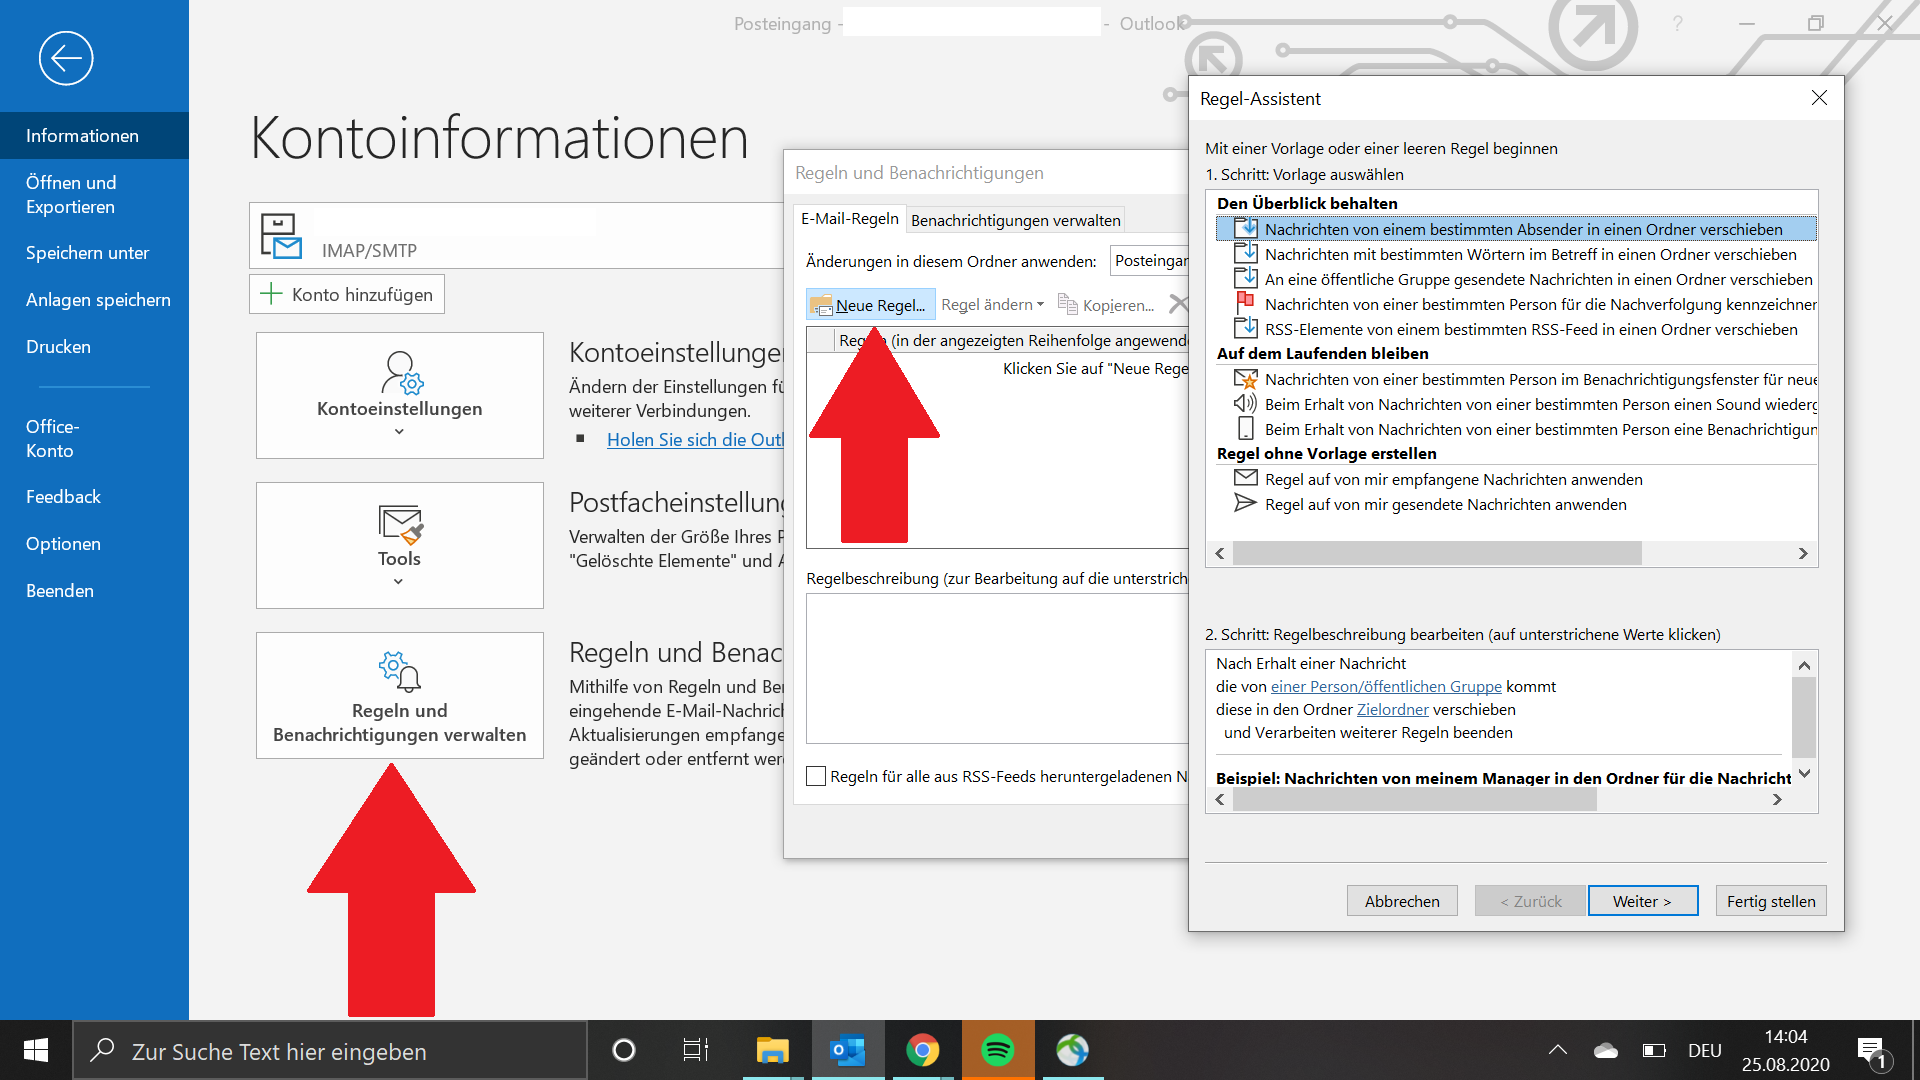The height and width of the screenshot is (1080, 1920).
Task: Select Speichern unter in sidebar
Action: click(x=94, y=252)
